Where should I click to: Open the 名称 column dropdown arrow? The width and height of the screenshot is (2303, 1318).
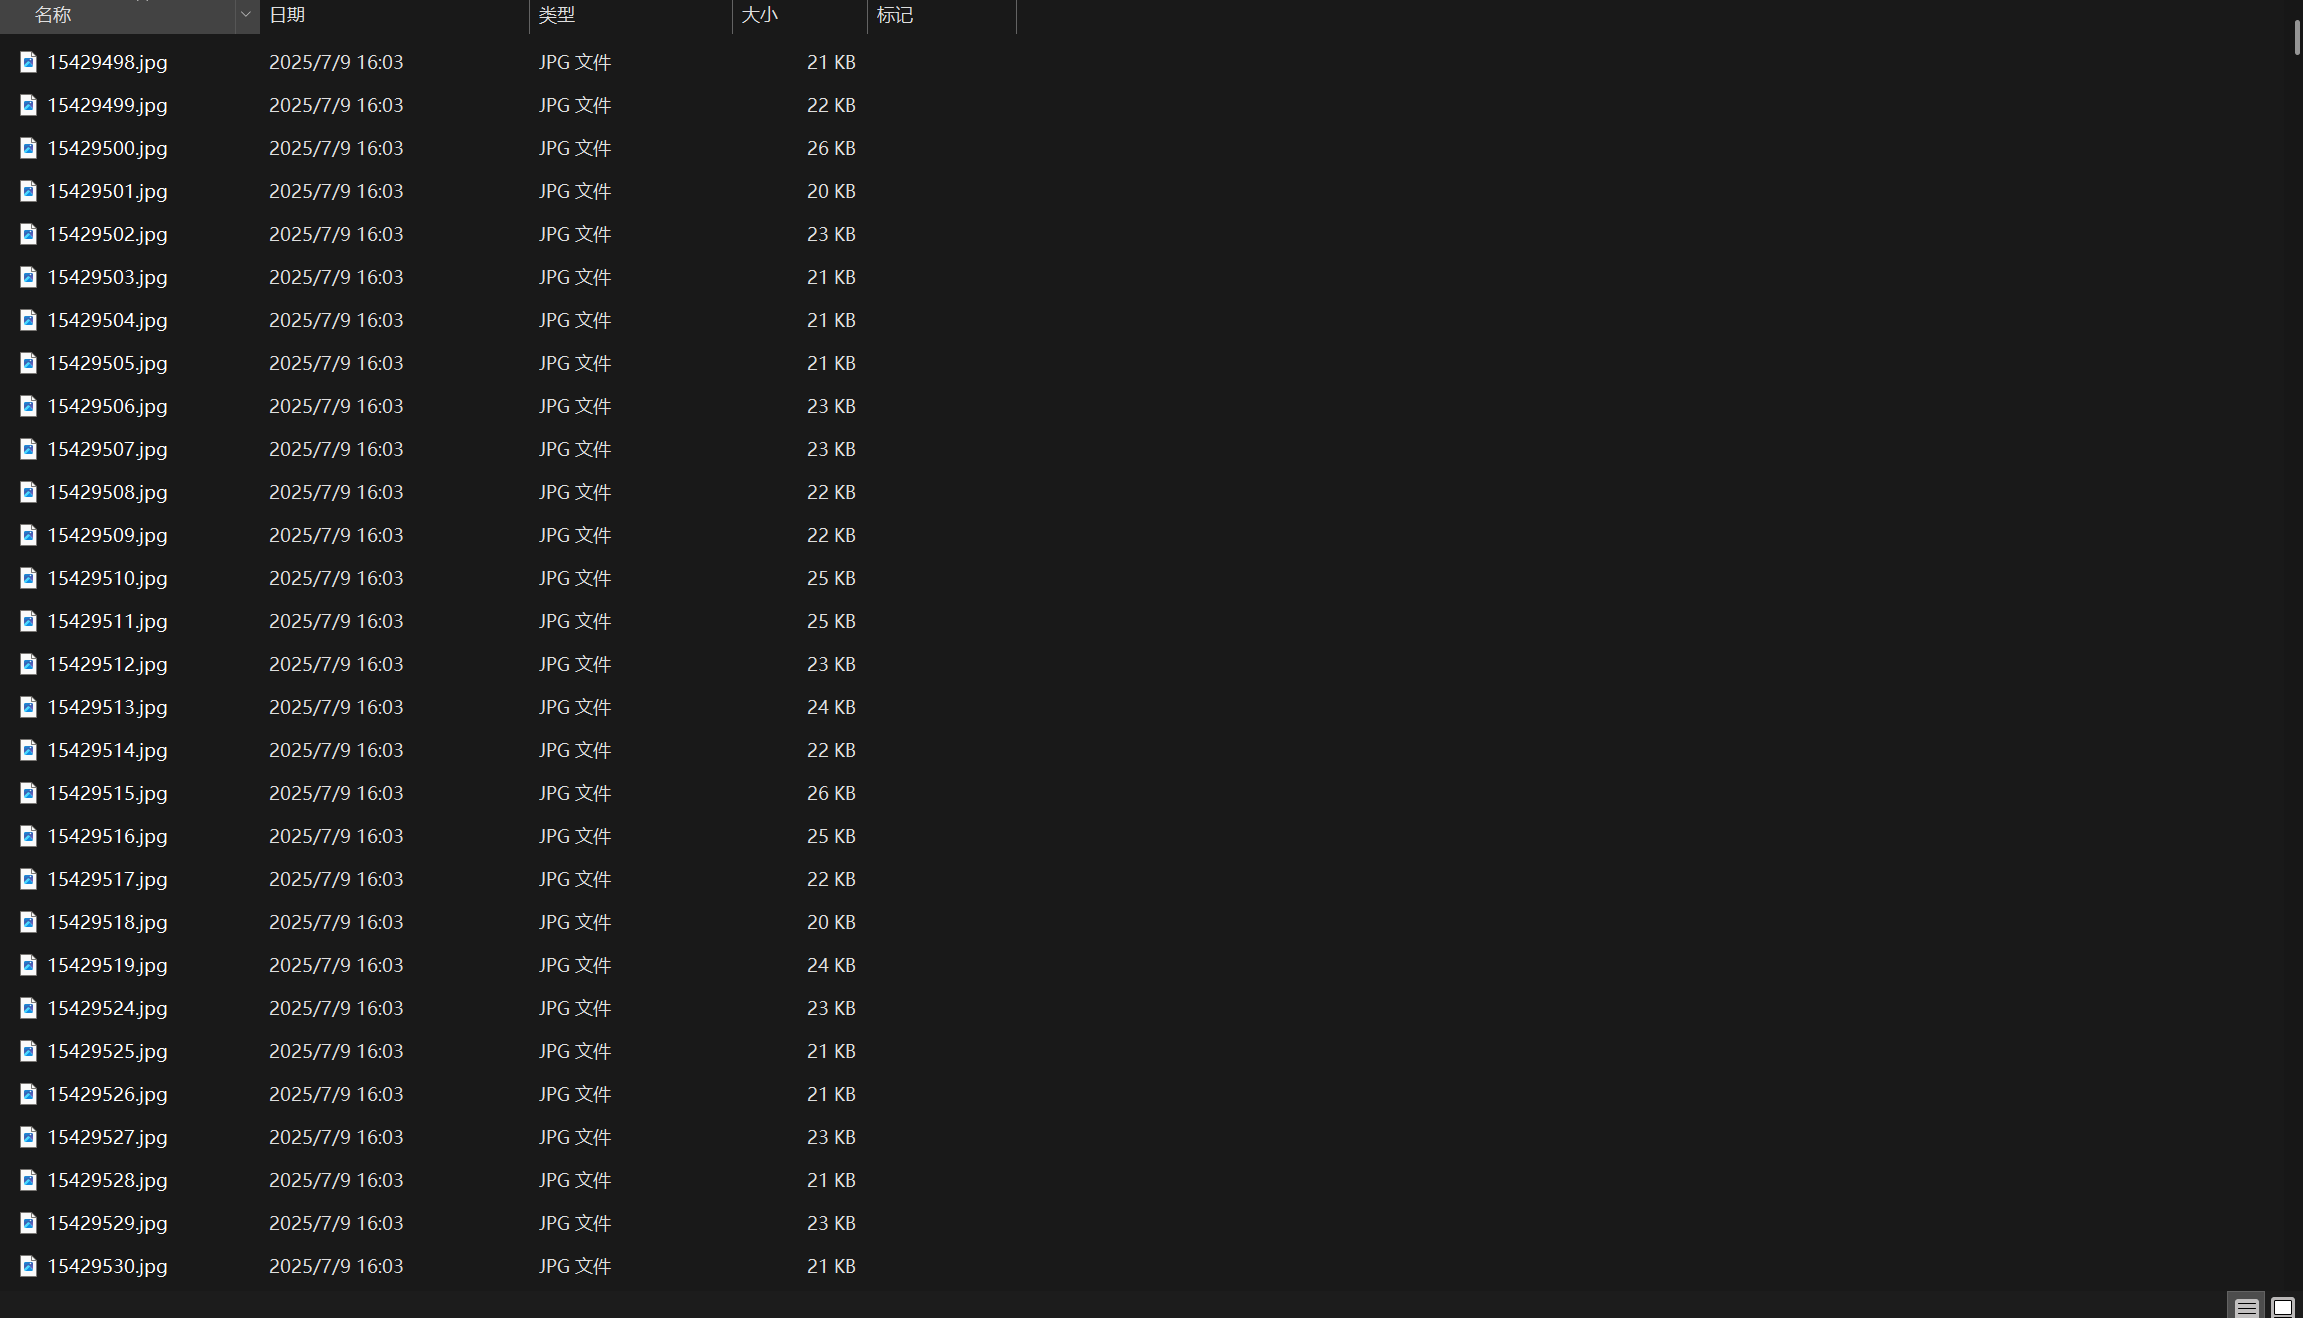tap(246, 15)
